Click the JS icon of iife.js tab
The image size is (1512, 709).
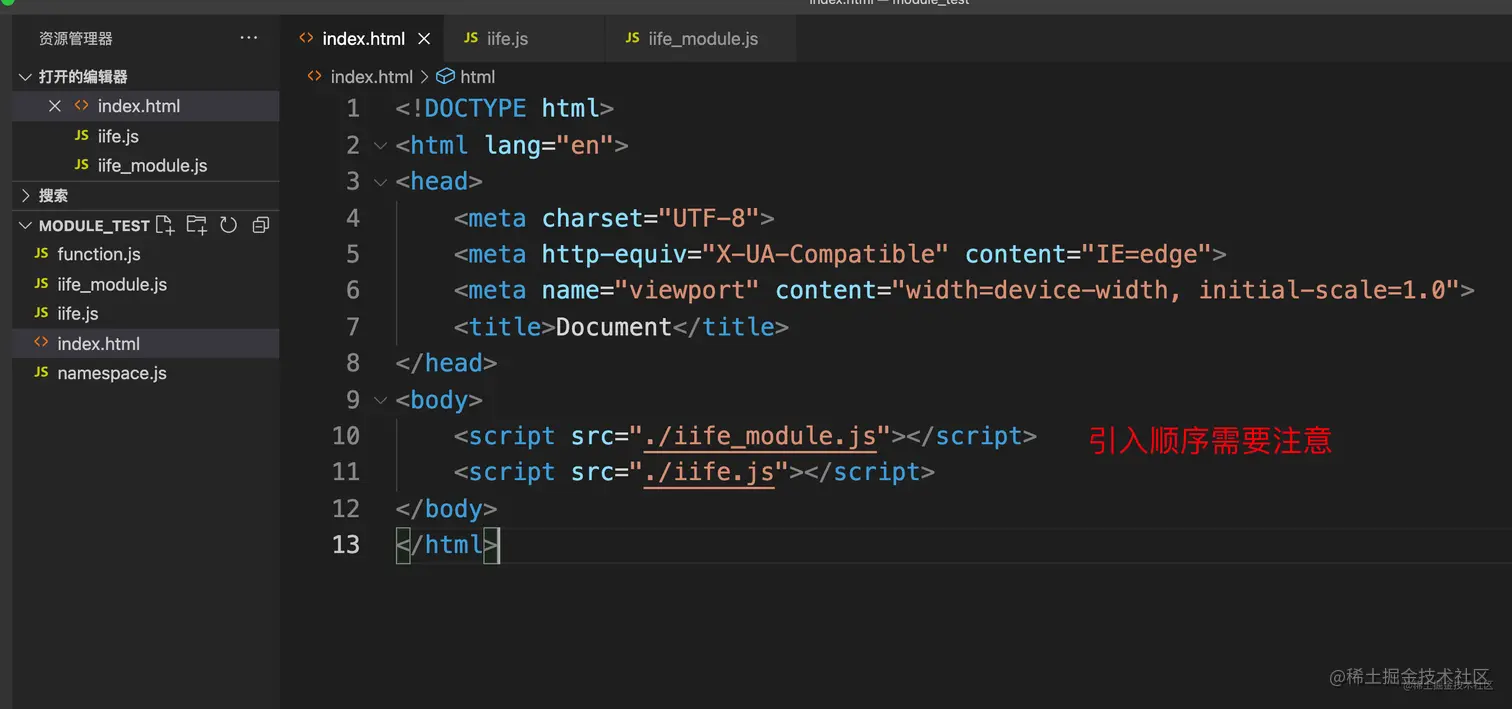pos(471,38)
